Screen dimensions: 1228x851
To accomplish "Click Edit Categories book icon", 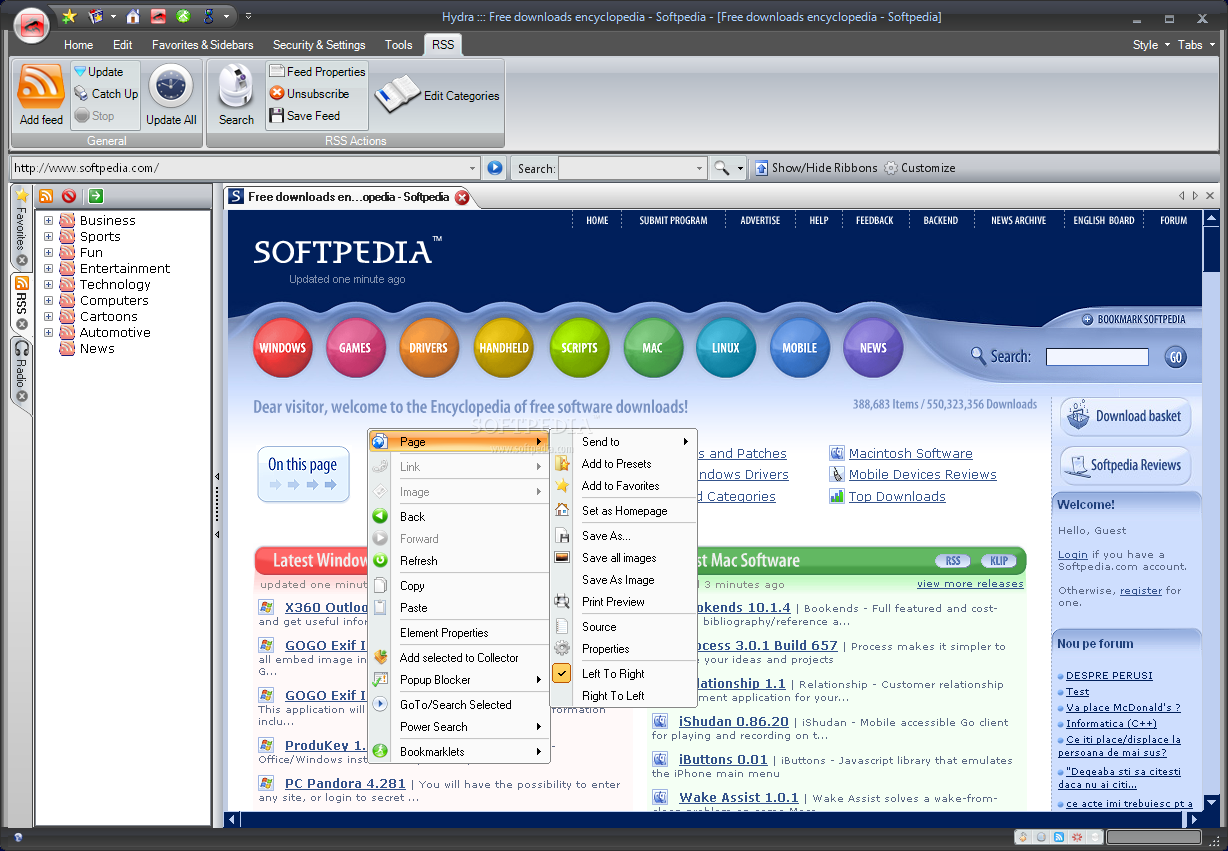I will click(x=397, y=95).
